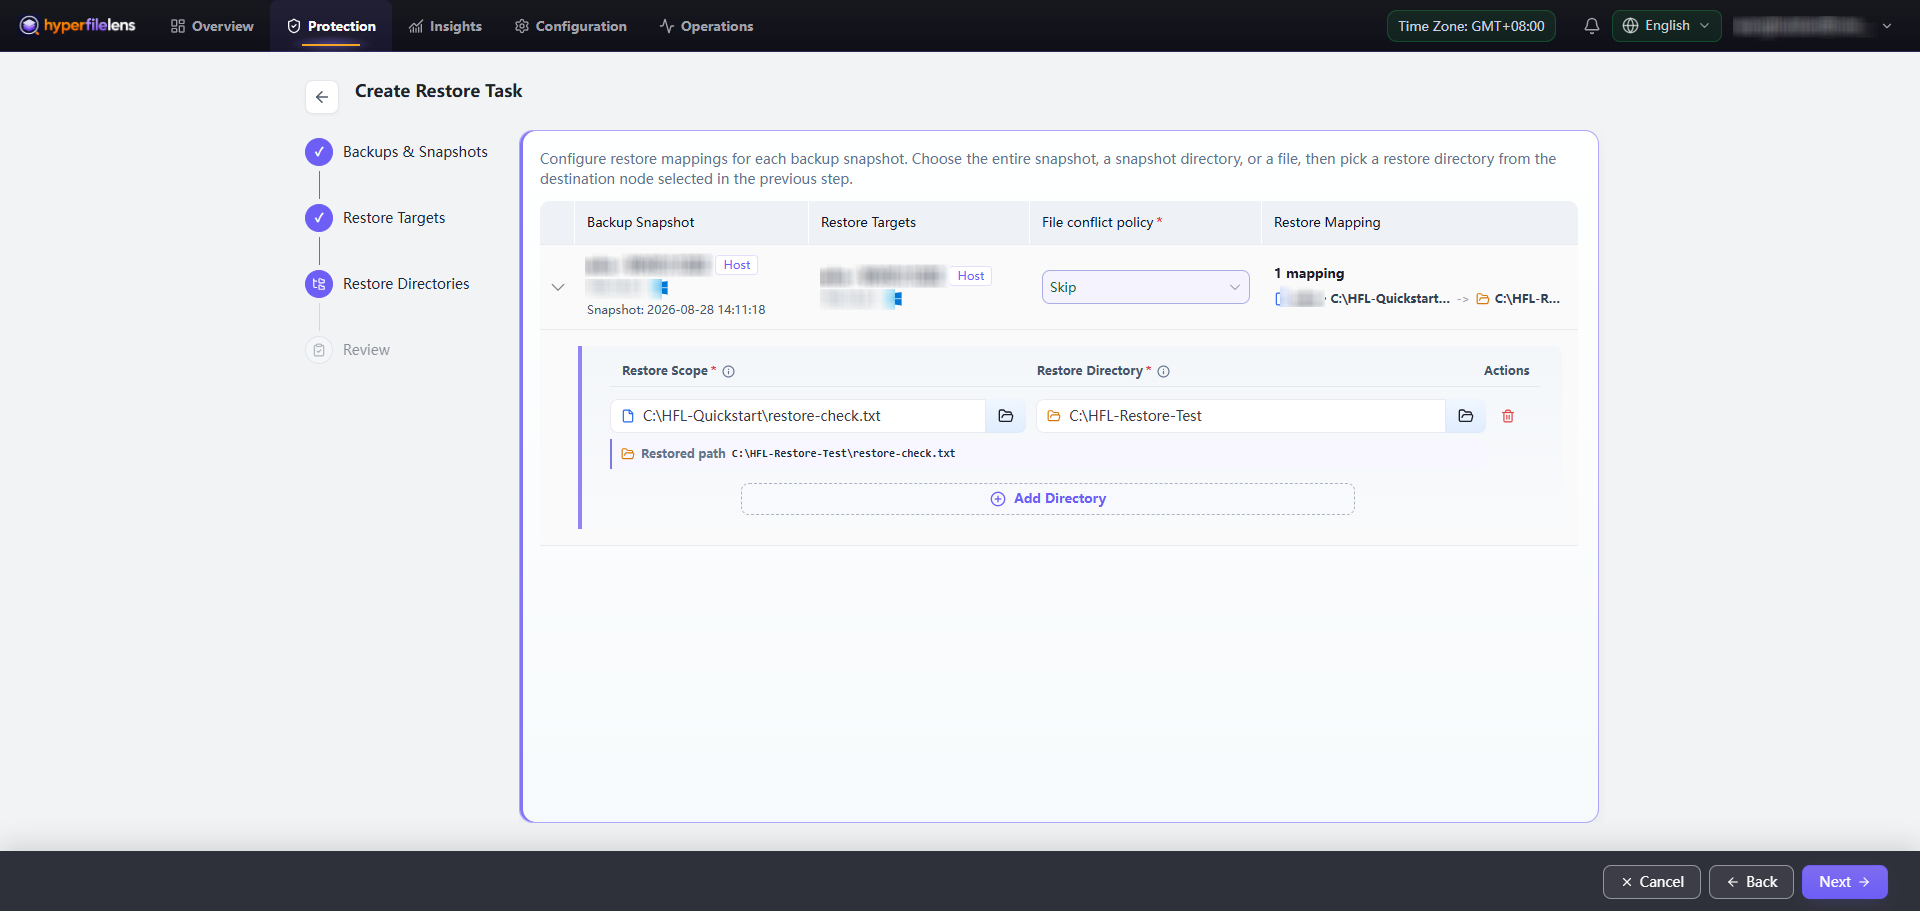The height and width of the screenshot is (911, 1920).
Task: Click the Host tag in Backup Snapshot column
Action: (x=737, y=265)
